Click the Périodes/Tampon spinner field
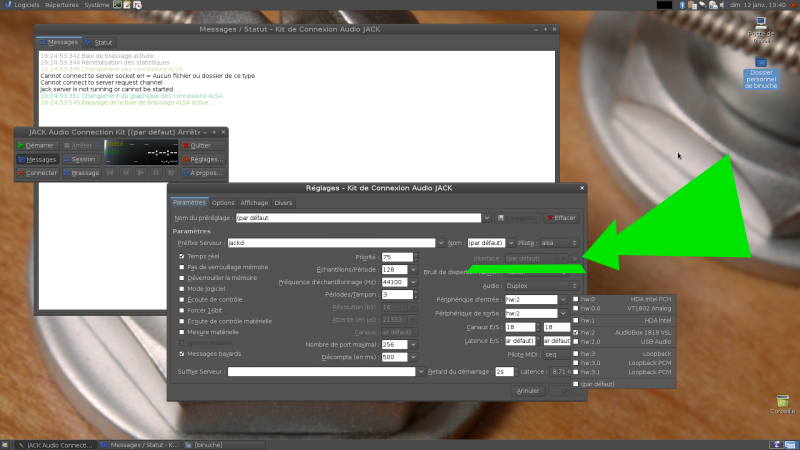Image resolution: width=800 pixels, height=450 pixels. tap(399, 294)
